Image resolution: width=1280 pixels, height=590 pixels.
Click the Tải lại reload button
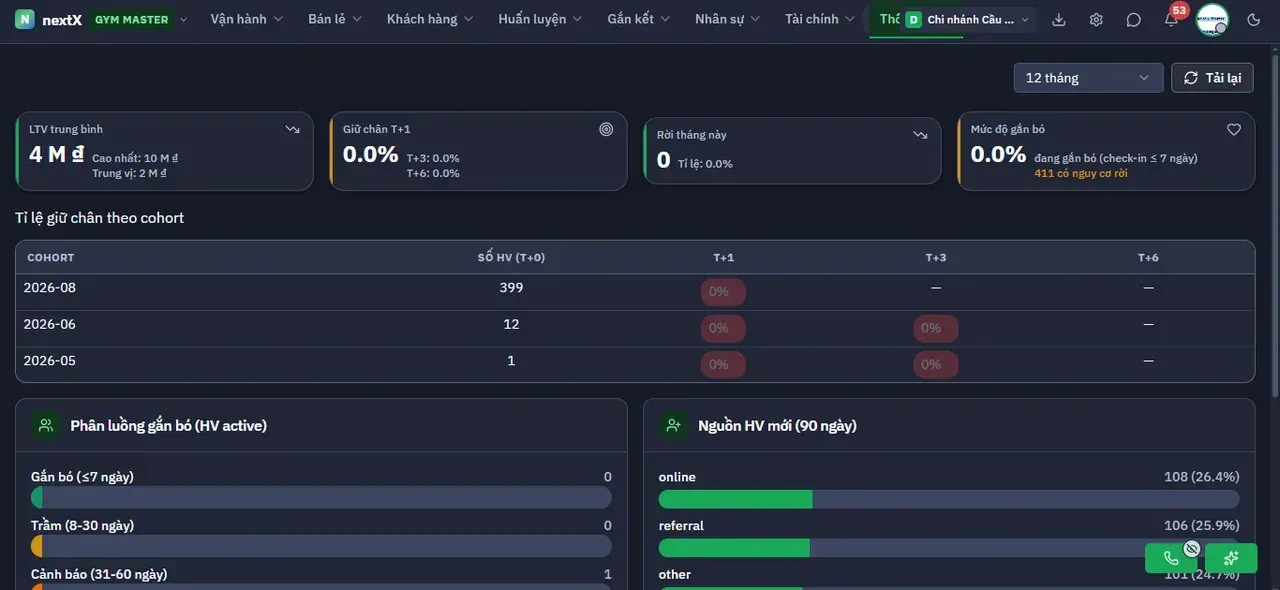click(1212, 78)
